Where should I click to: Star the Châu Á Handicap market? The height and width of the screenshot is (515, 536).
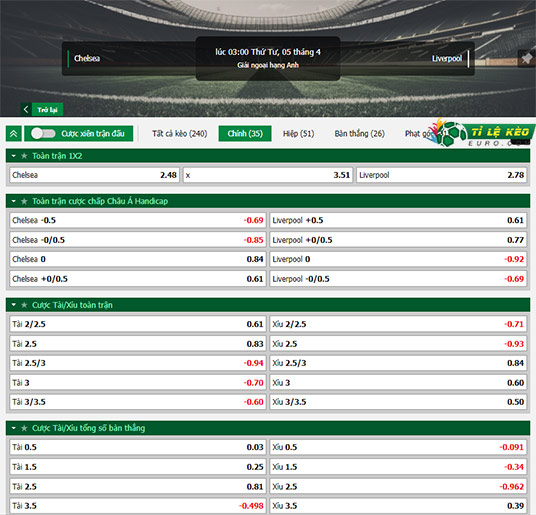(x=24, y=201)
